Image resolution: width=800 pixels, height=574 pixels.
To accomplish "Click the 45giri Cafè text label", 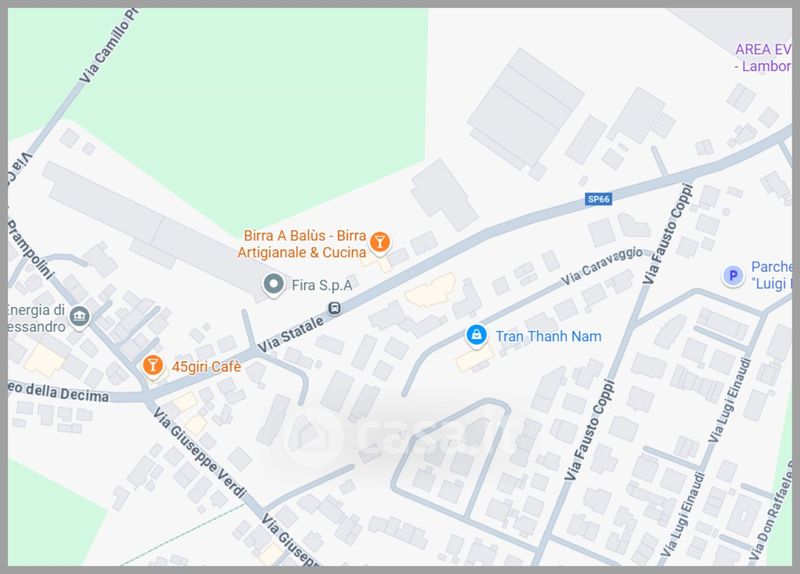I will coord(207,366).
